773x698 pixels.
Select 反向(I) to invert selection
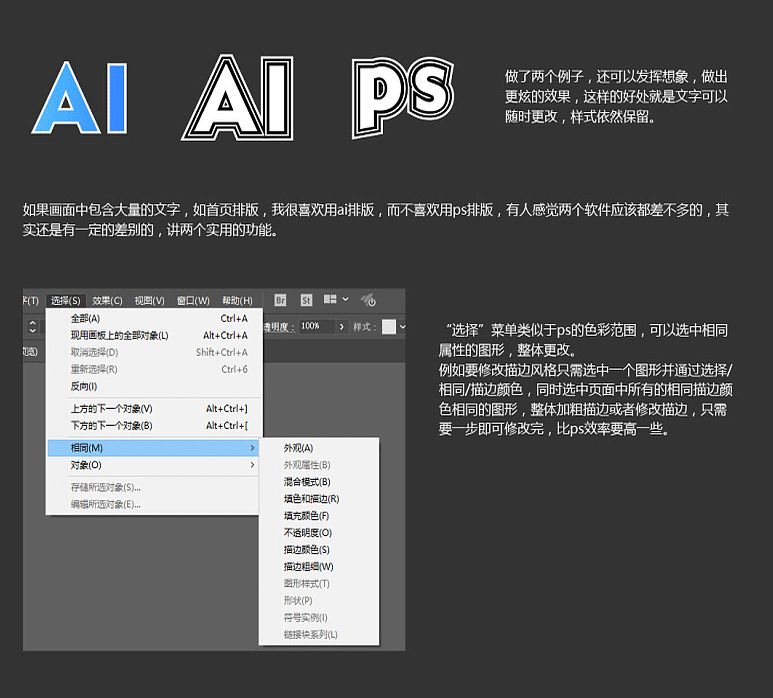(84, 386)
